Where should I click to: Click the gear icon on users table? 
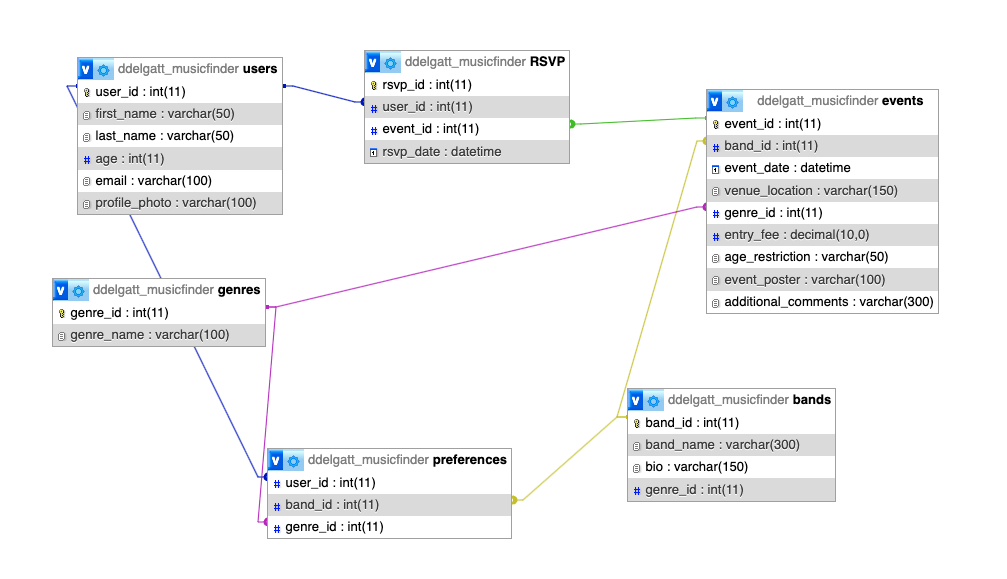104,70
